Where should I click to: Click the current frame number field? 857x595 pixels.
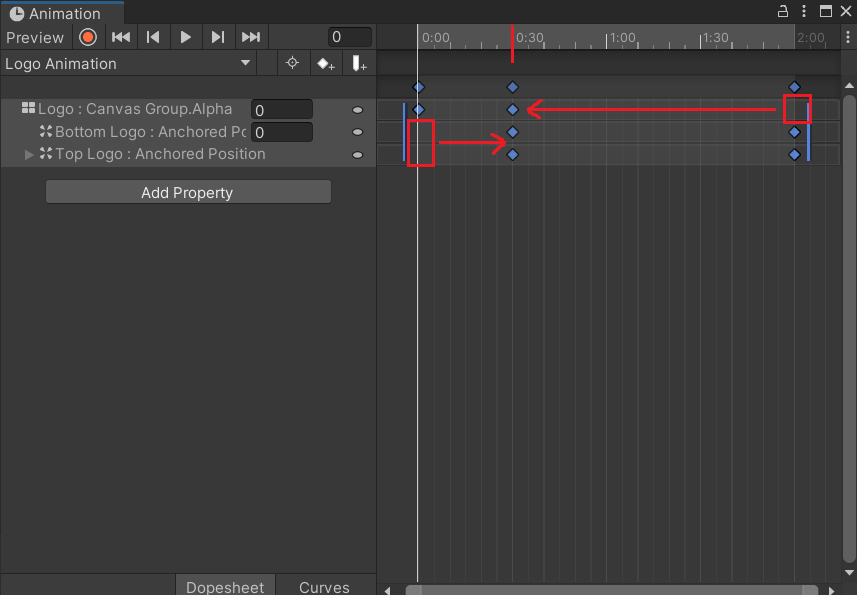pyautogui.click(x=350, y=37)
